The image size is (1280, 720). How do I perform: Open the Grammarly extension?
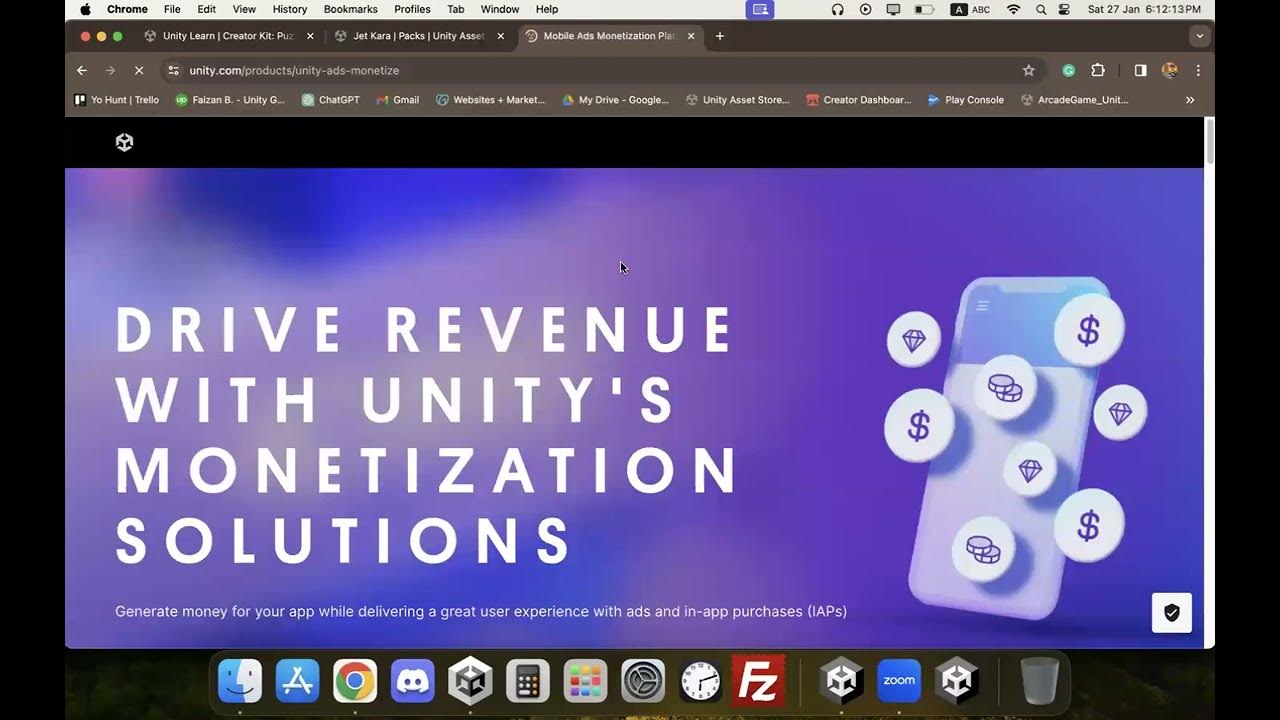click(x=1068, y=70)
